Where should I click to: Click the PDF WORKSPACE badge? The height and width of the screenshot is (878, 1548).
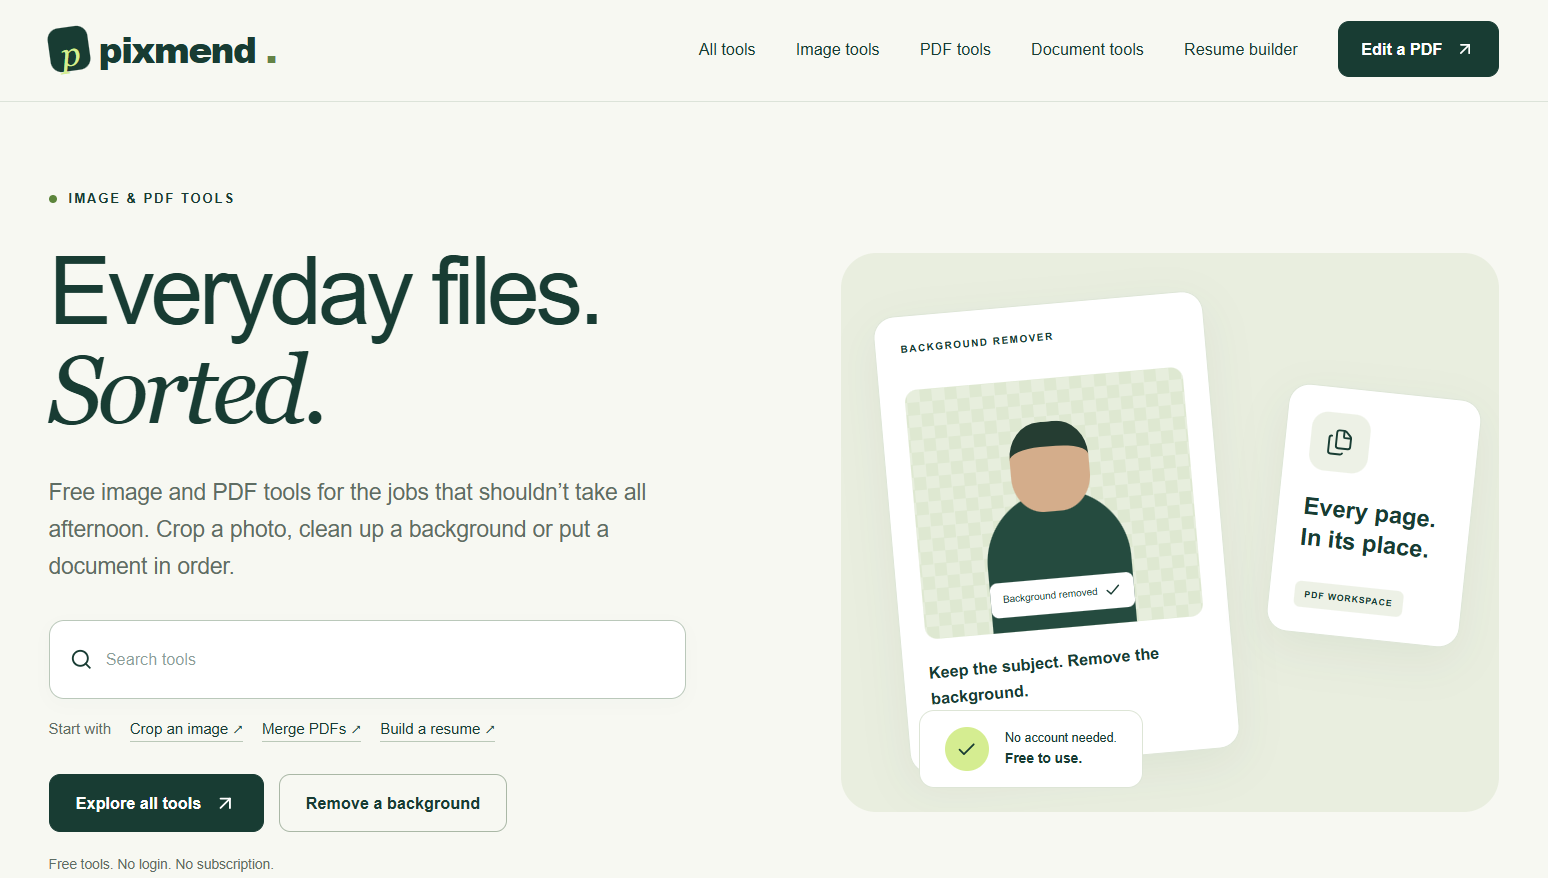pyautogui.click(x=1348, y=598)
